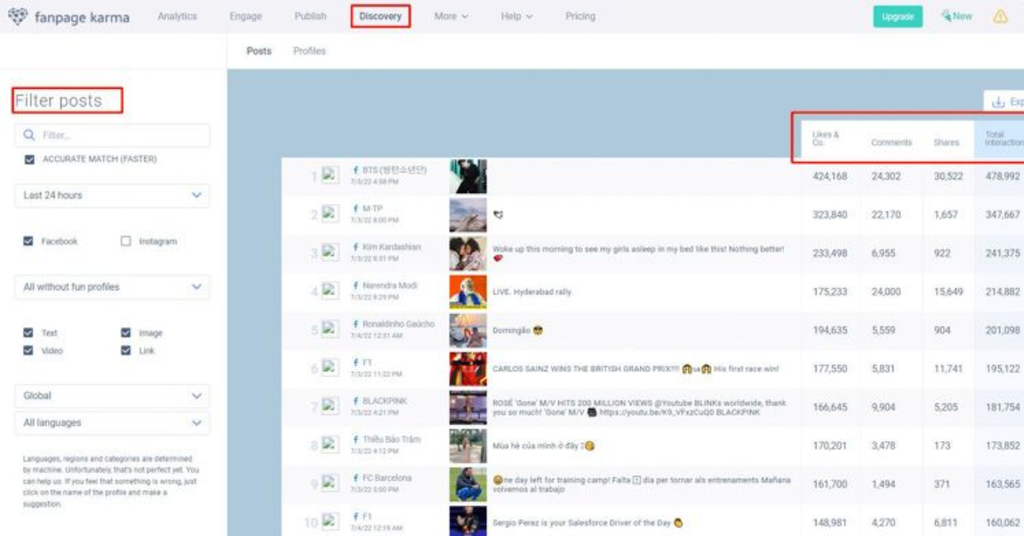Click the Upgrade button
The width and height of the screenshot is (1024, 536).
tap(898, 16)
